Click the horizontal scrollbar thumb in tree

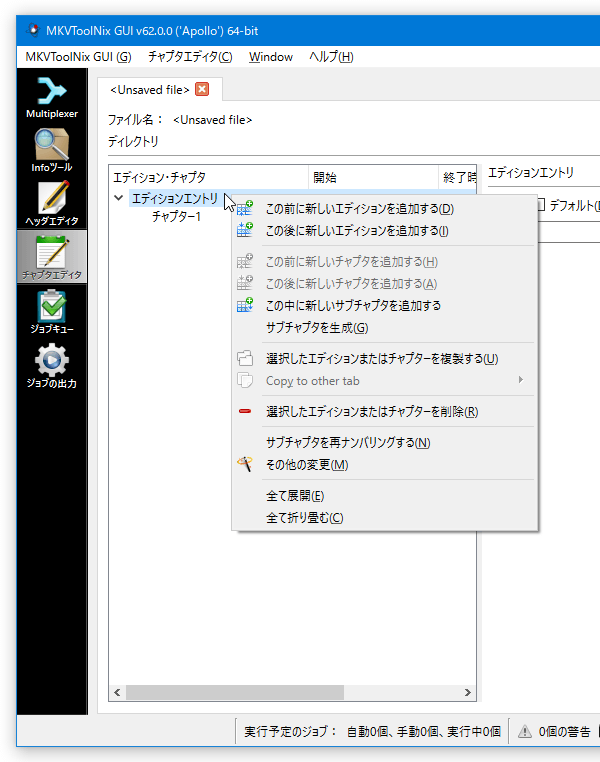tap(235, 692)
